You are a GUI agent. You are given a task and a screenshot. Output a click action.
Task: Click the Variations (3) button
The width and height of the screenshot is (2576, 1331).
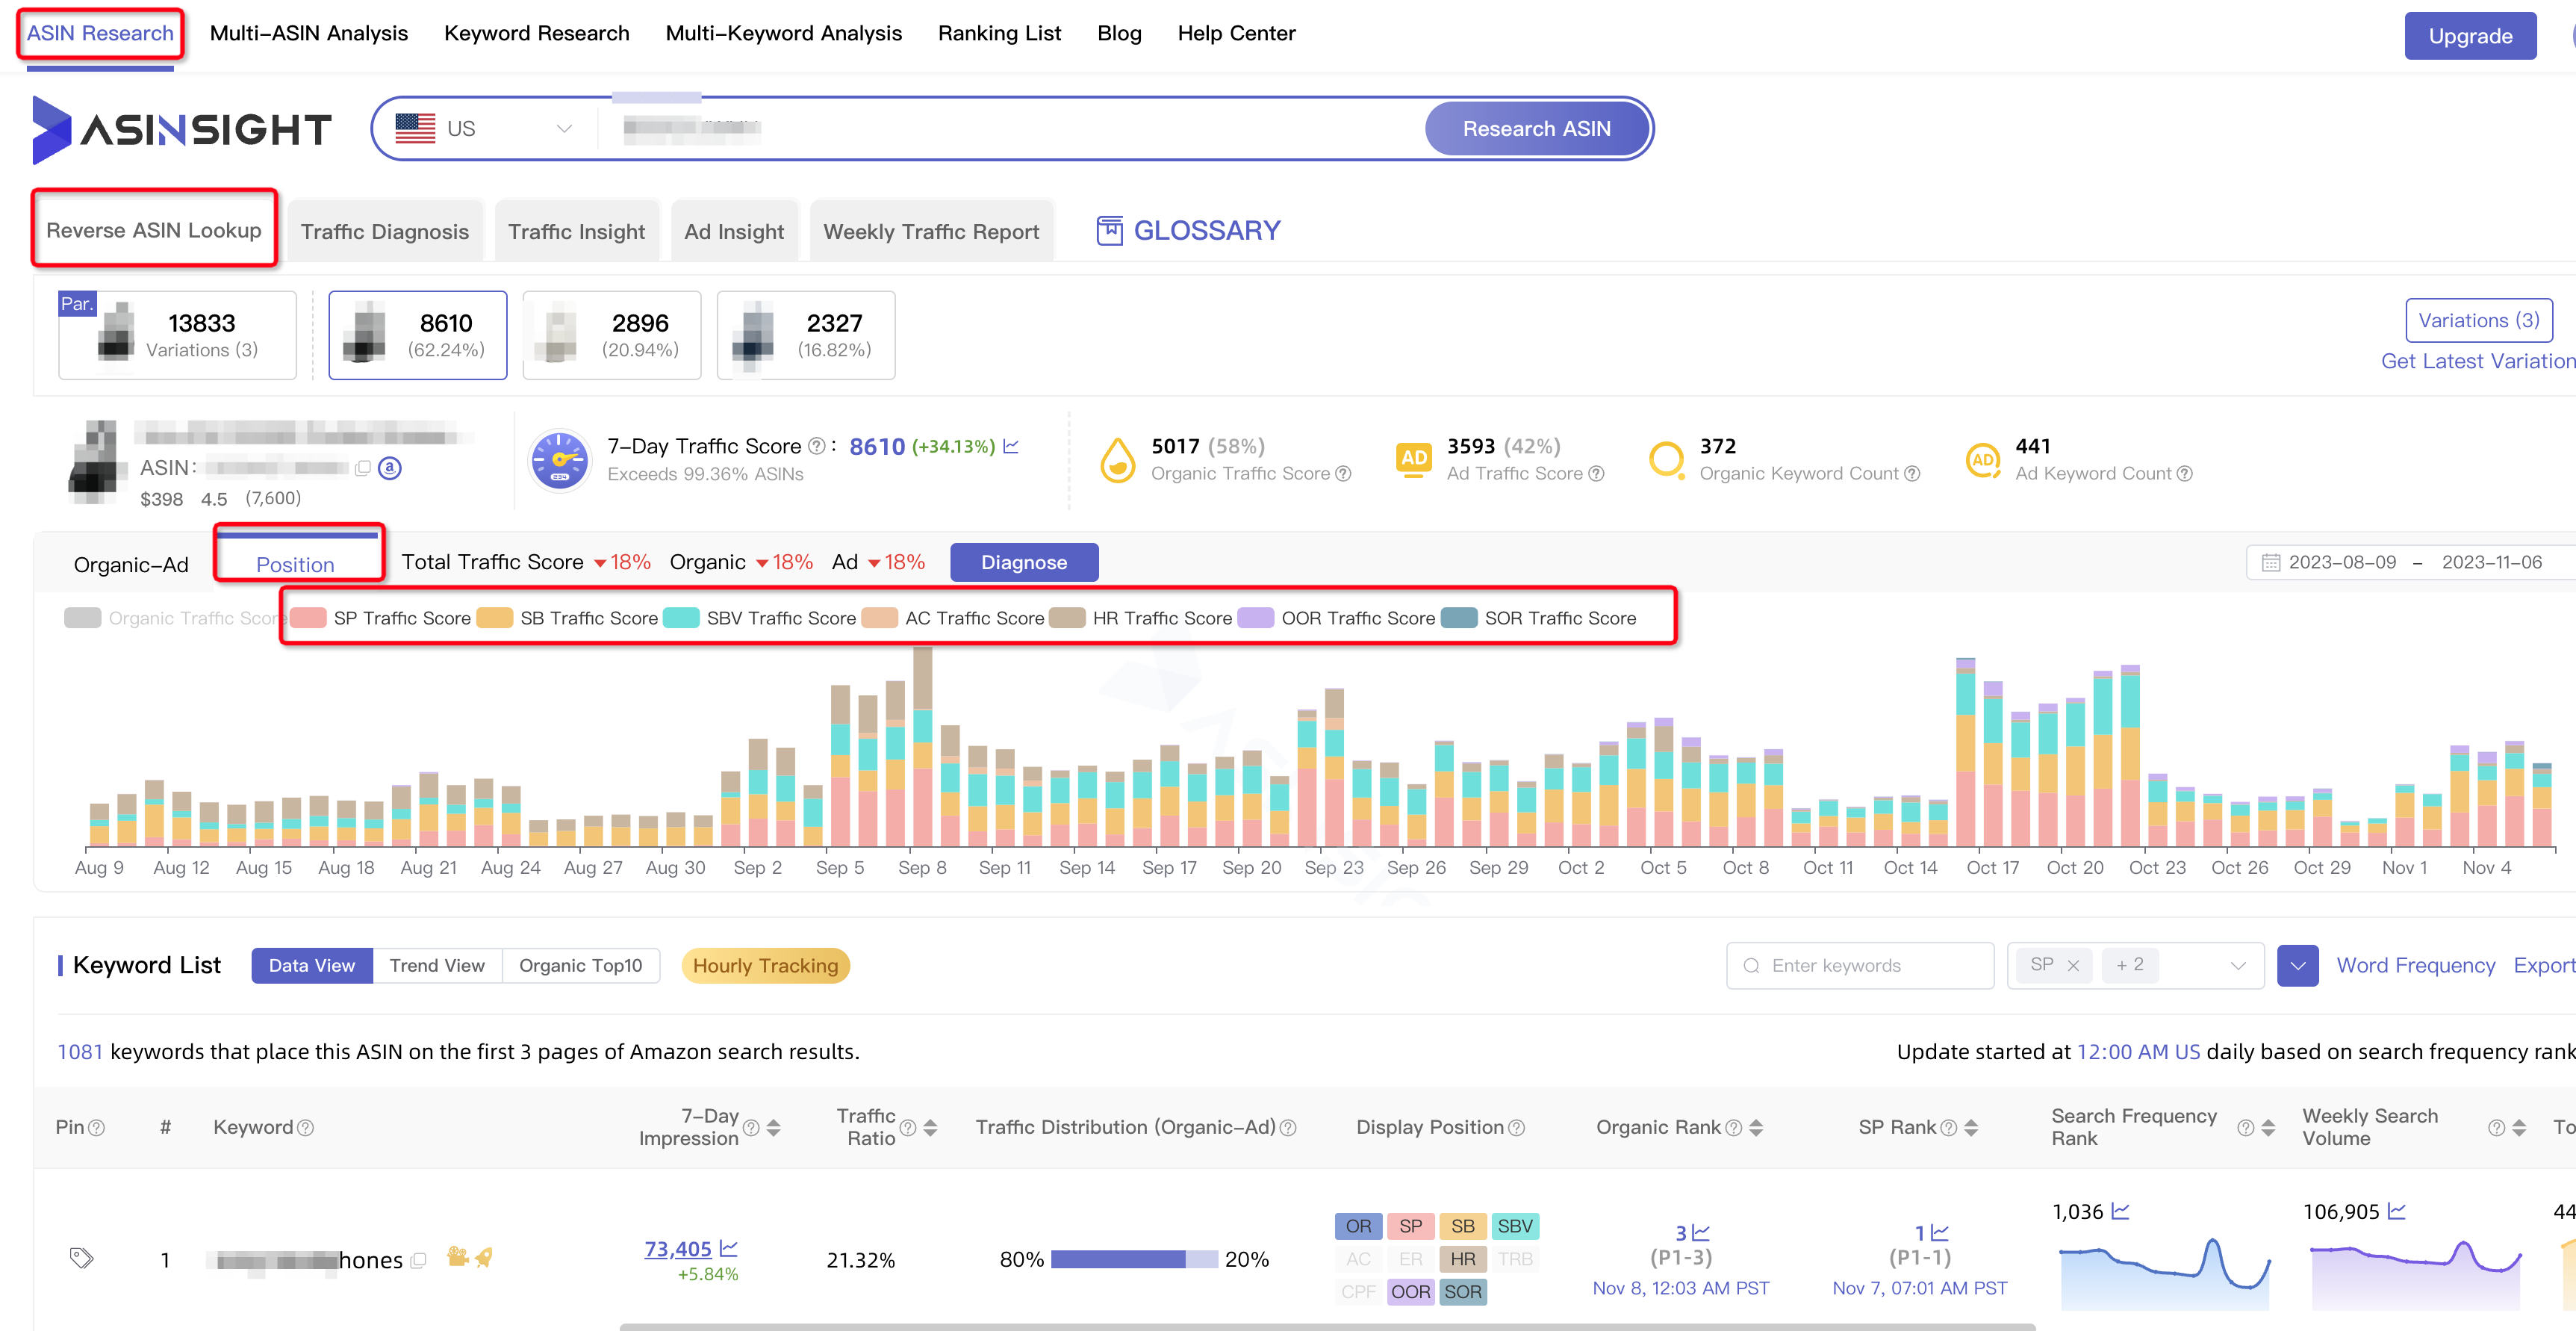2478,320
